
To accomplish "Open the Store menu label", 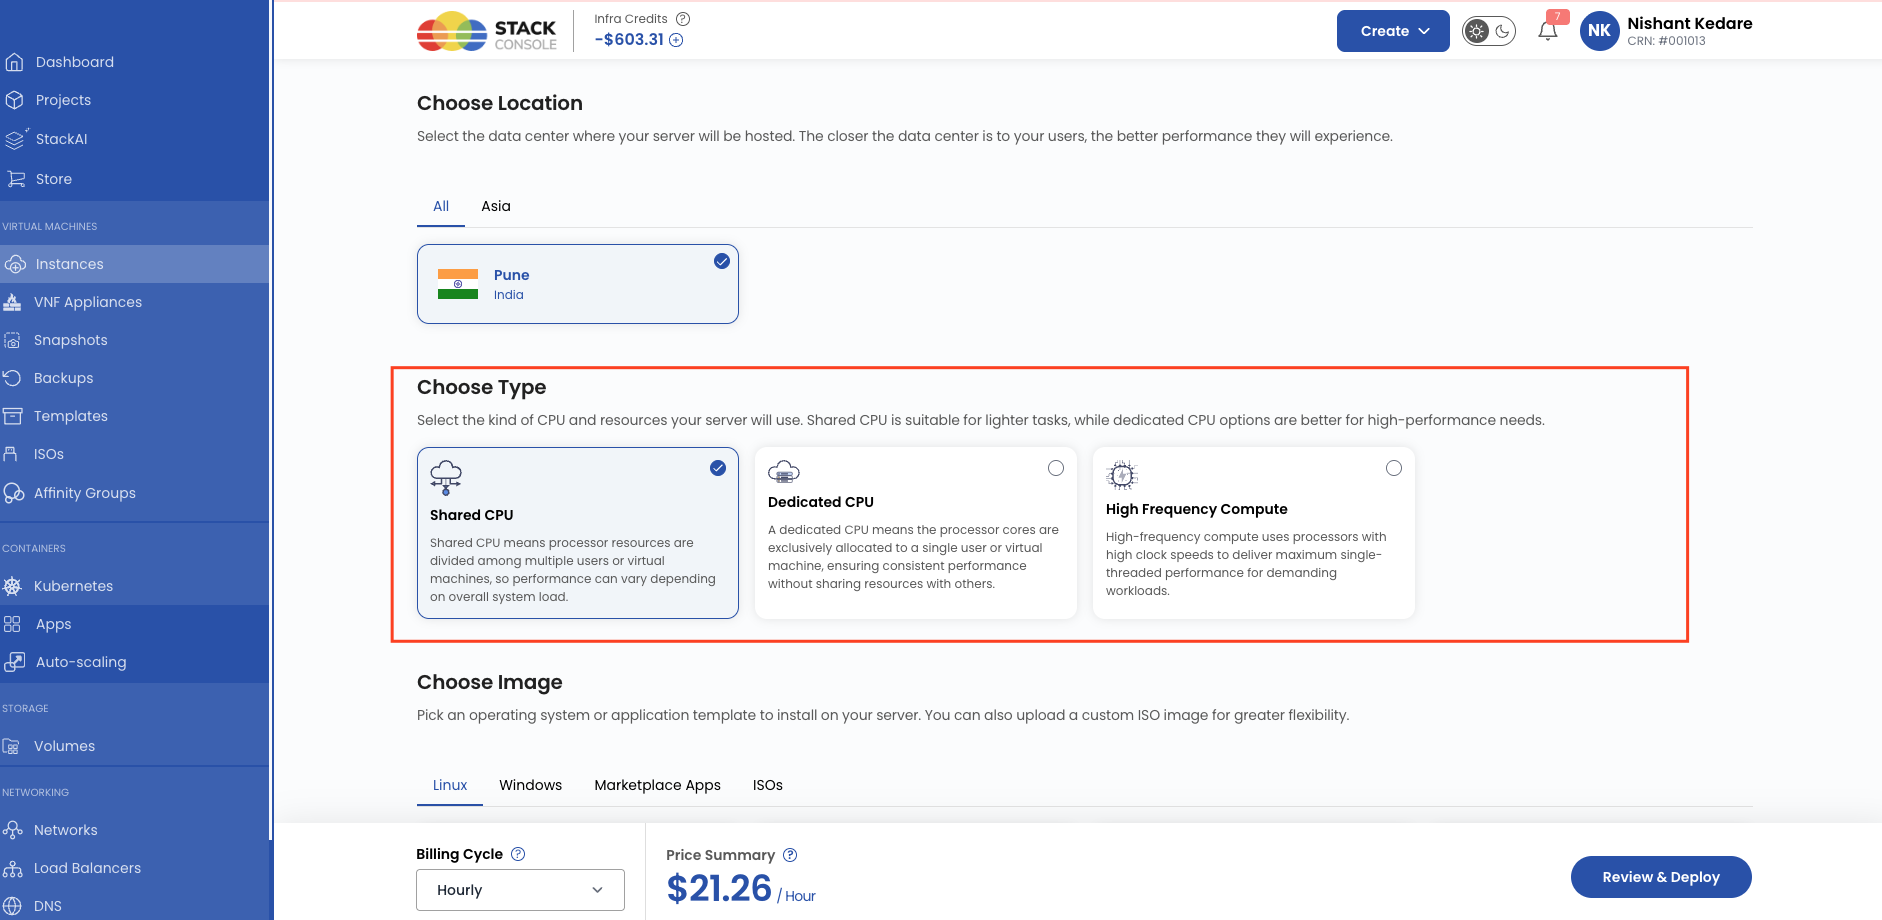I will tap(54, 179).
